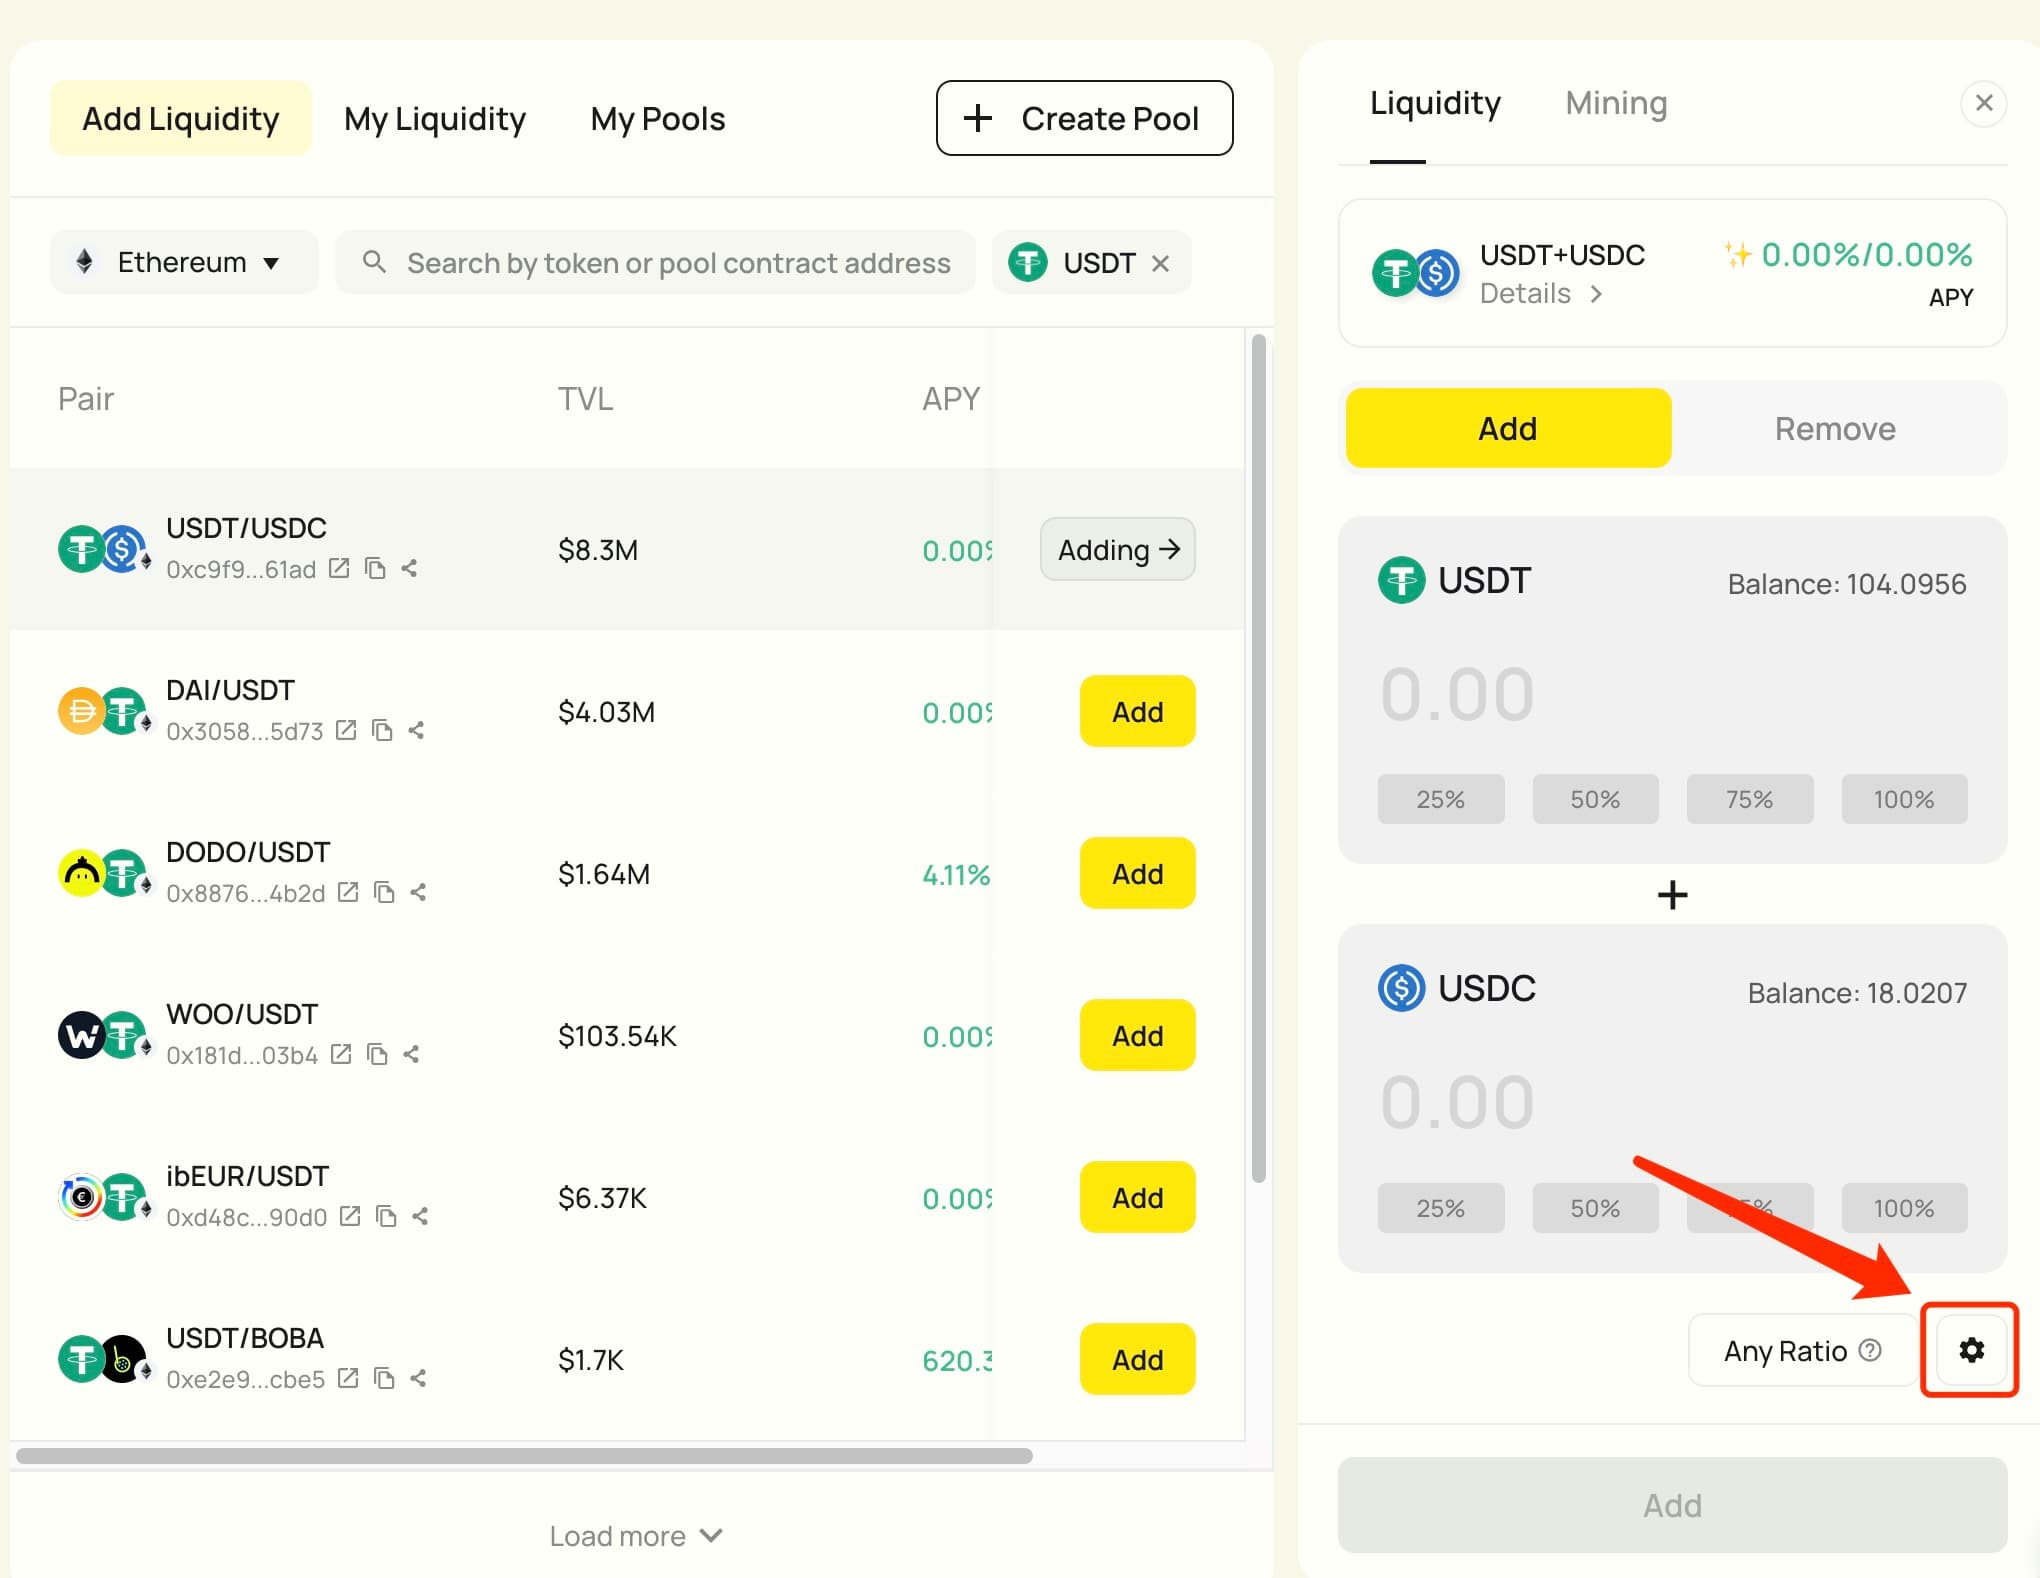
Task: Open the Mining tab
Action: coord(1615,103)
